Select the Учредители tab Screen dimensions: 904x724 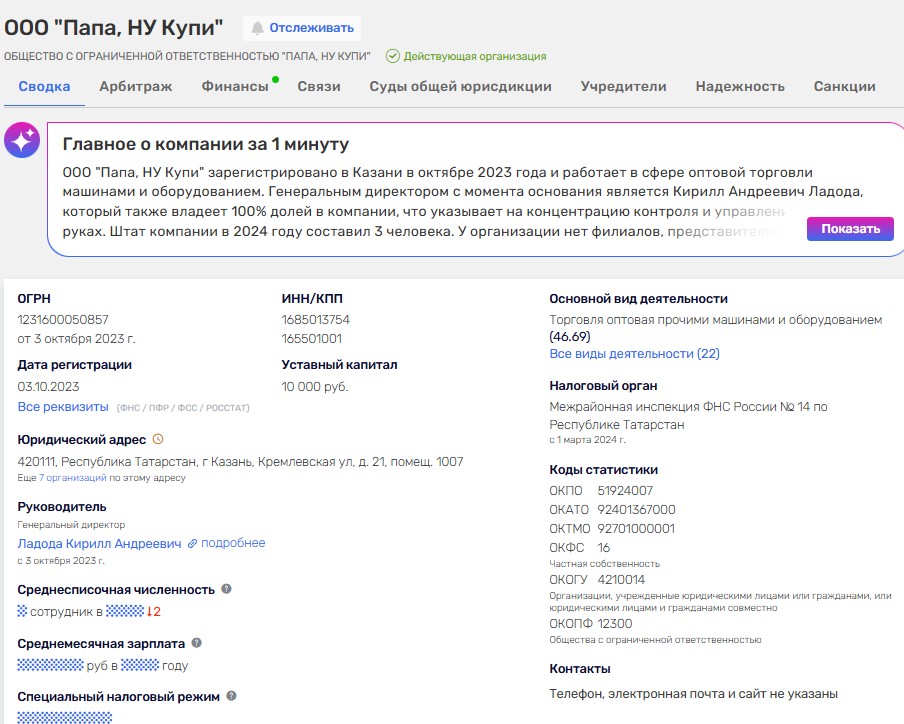pyautogui.click(x=623, y=86)
